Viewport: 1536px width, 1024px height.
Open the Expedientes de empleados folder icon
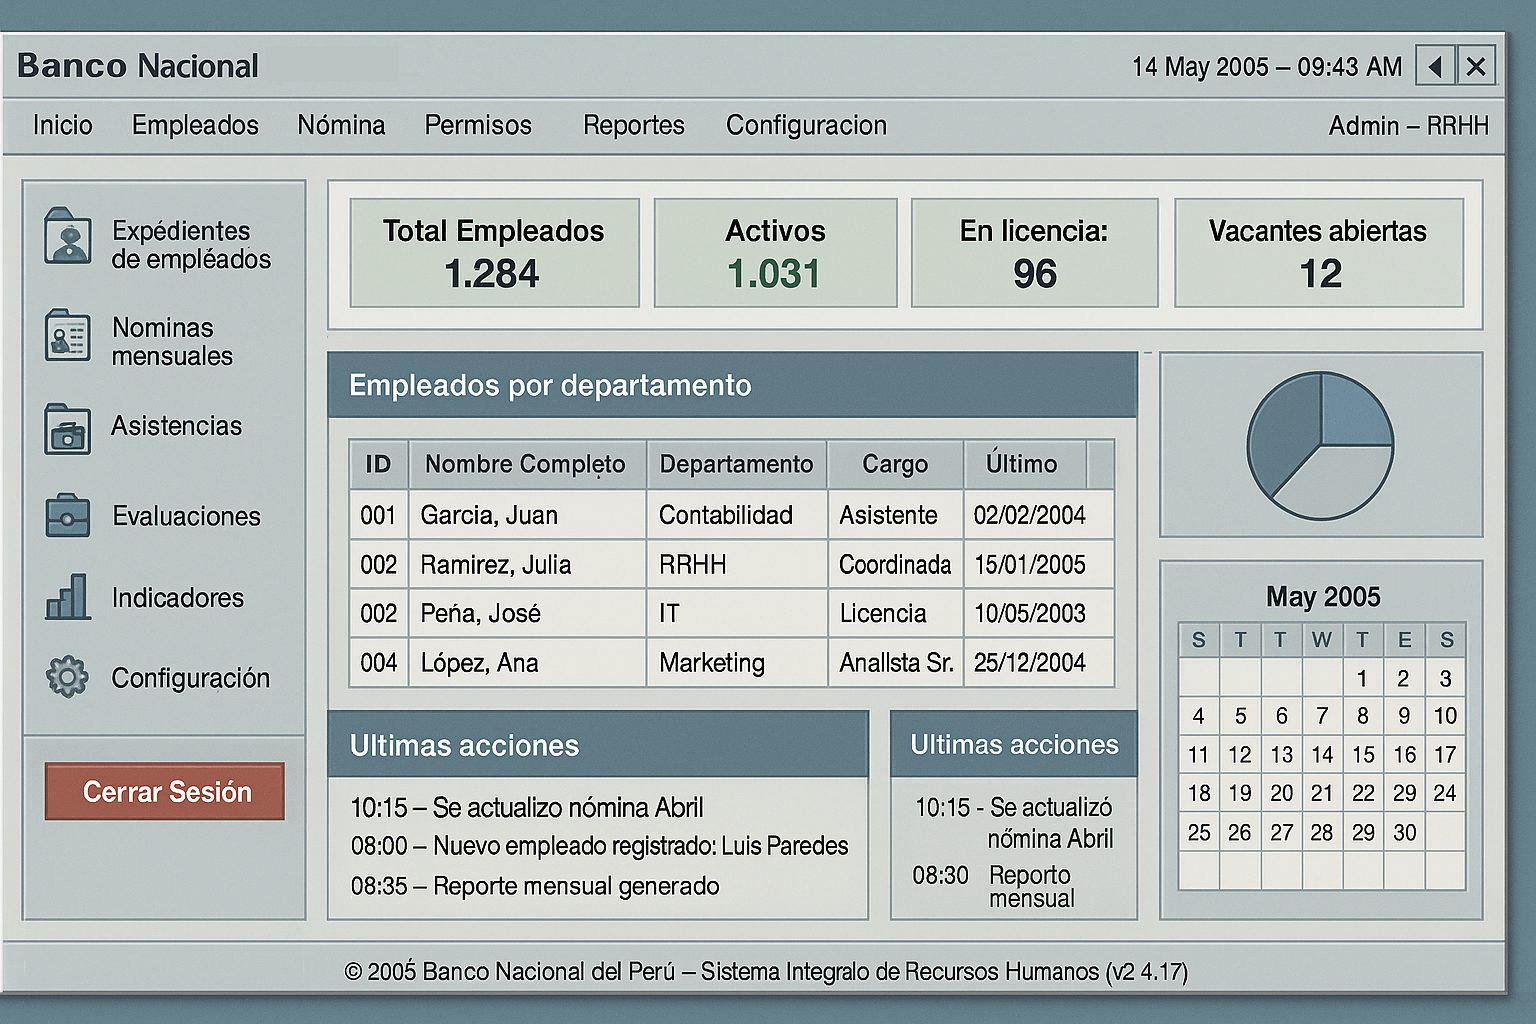[x=68, y=237]
